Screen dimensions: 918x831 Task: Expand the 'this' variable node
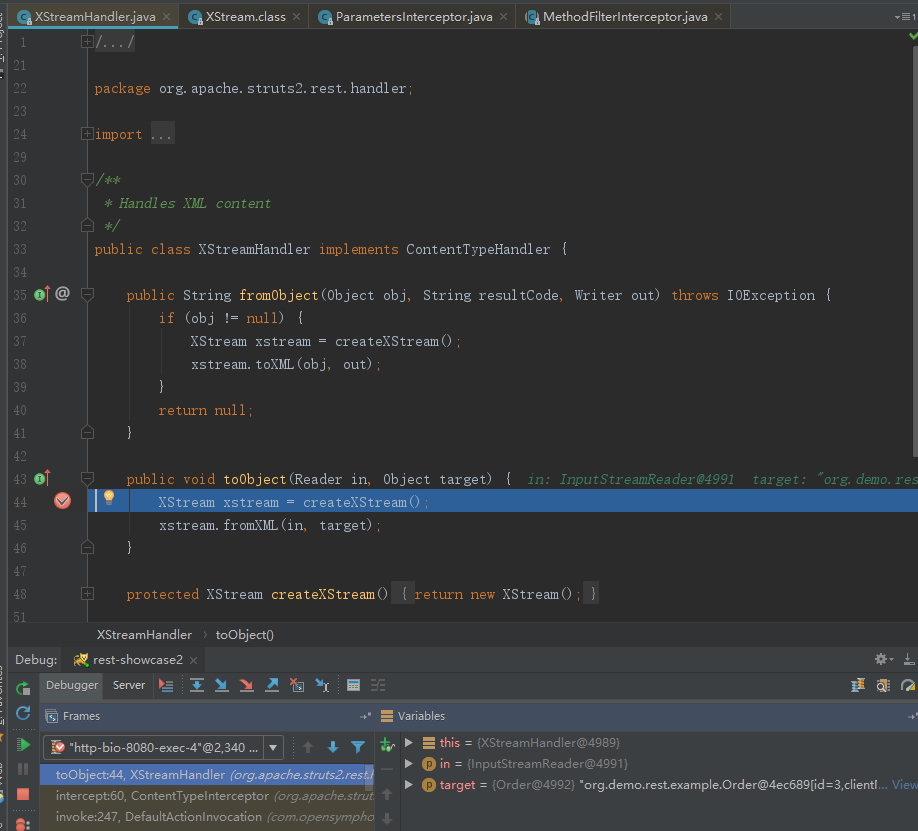(x=408, y=742)
